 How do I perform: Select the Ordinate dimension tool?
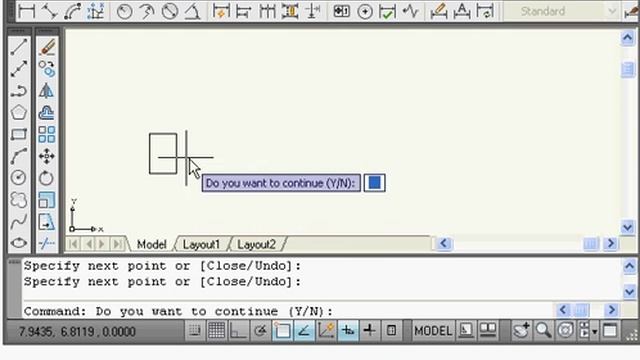click(96, 11)
